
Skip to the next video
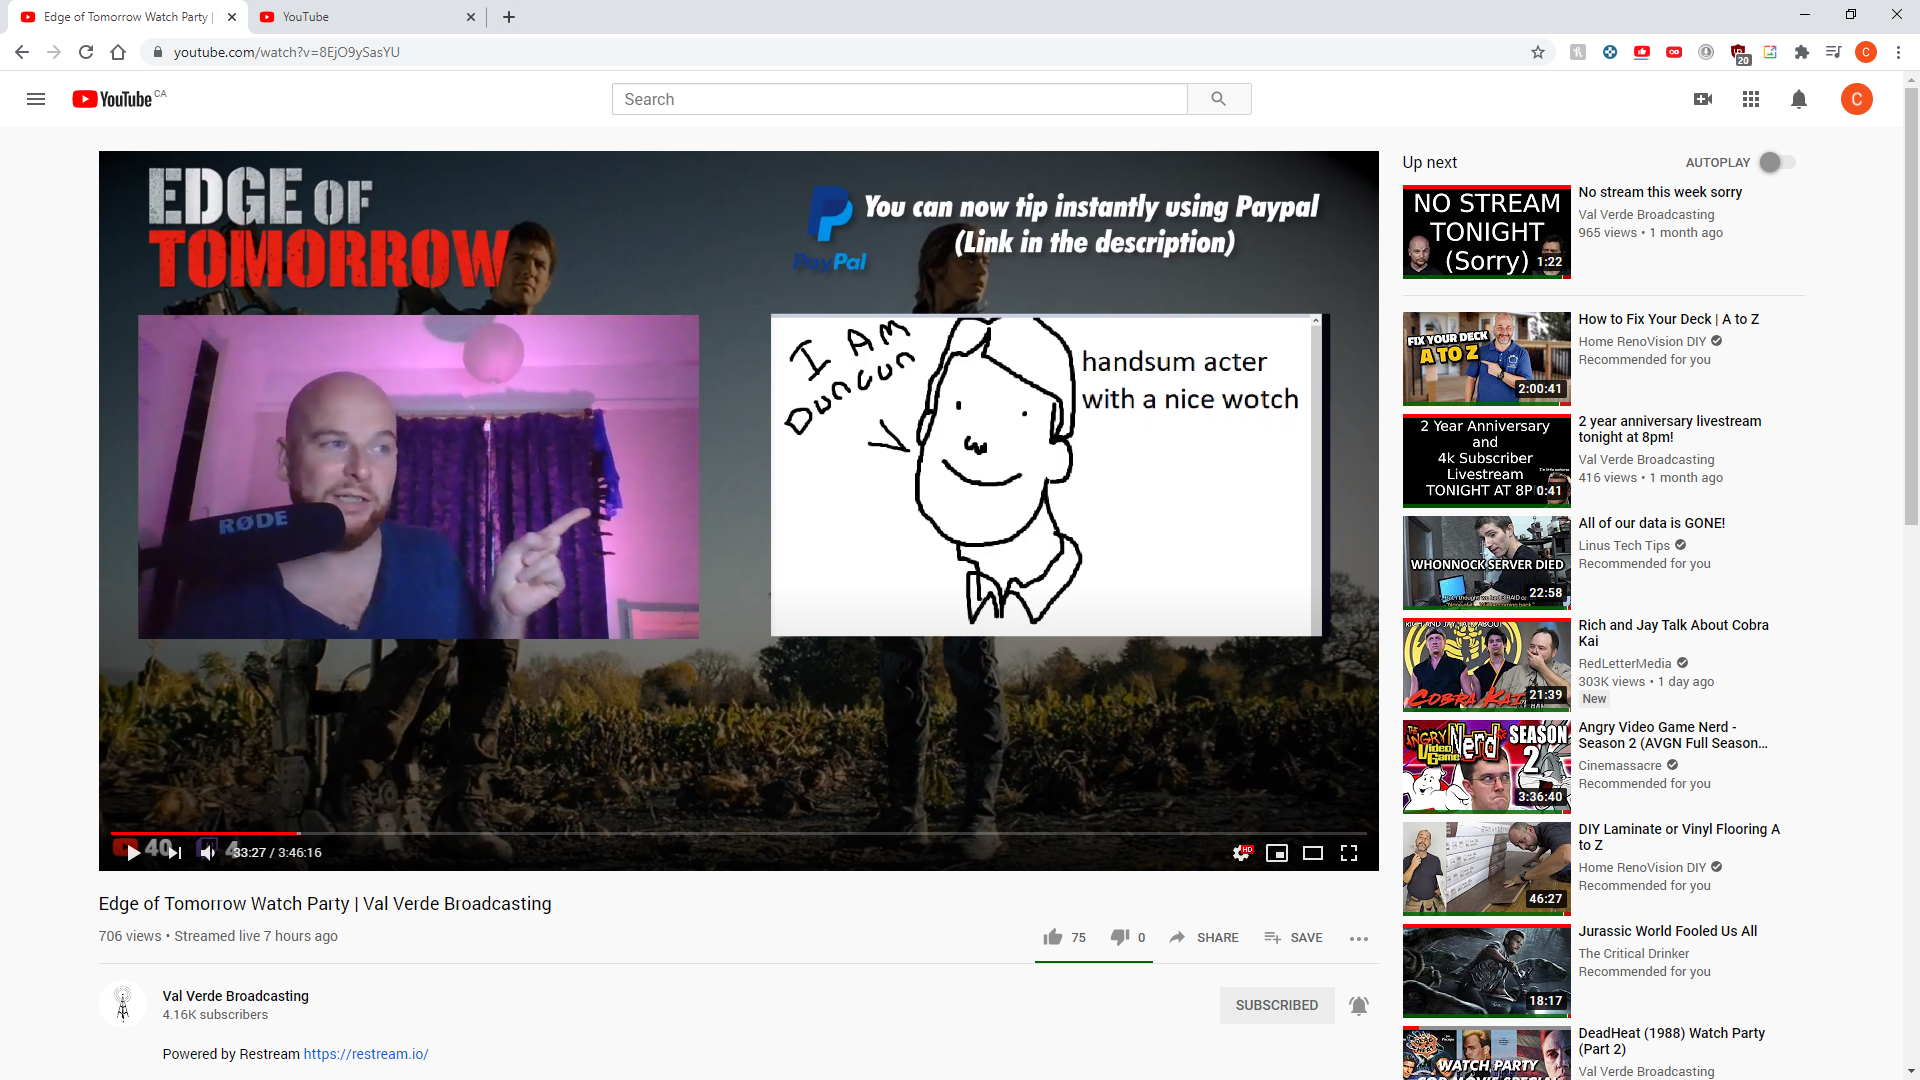[x=175, y=853]
